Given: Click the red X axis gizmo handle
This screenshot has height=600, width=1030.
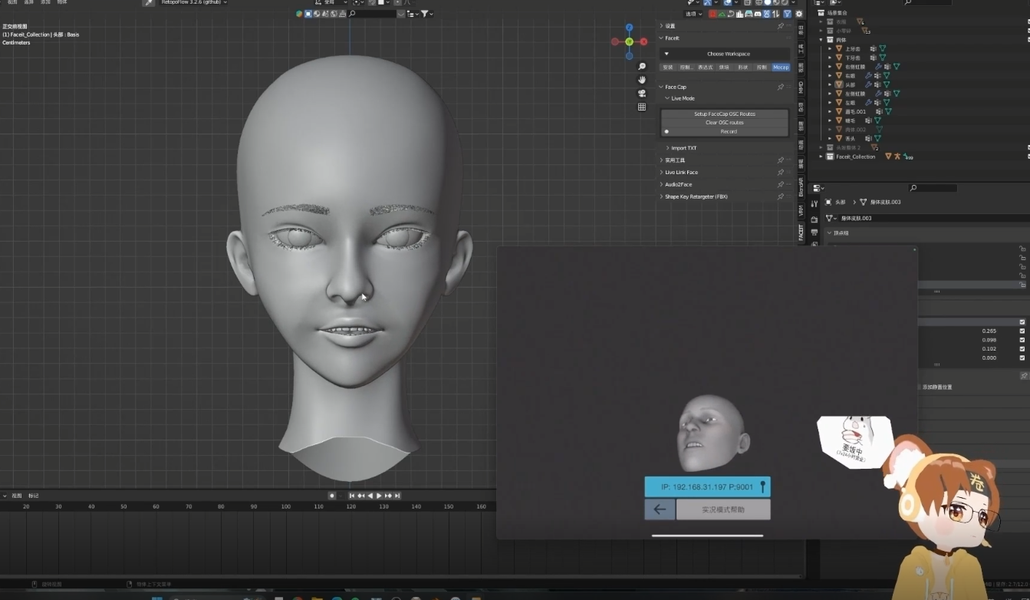Looking at the screenshot, I should (644, 42).
